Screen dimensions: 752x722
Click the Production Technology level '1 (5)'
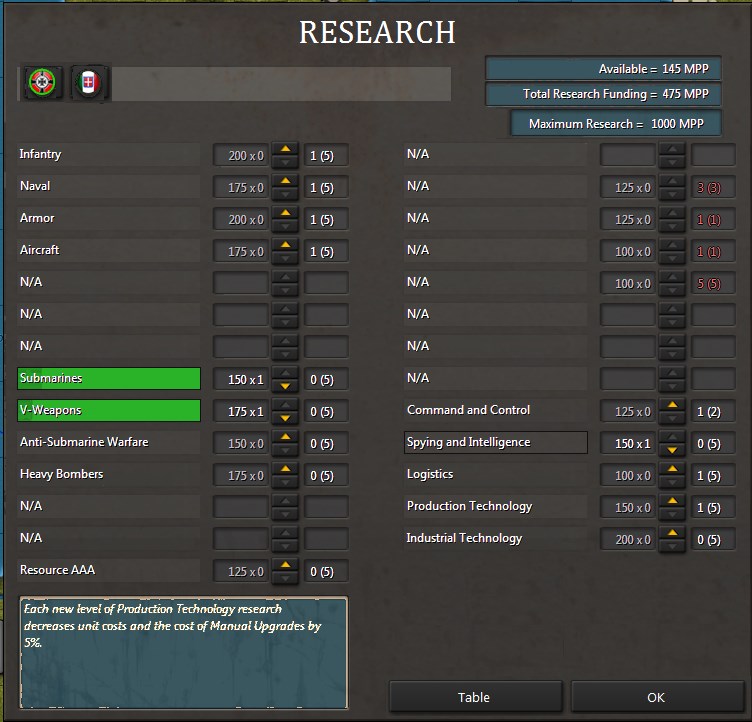(x=713, y=508)
